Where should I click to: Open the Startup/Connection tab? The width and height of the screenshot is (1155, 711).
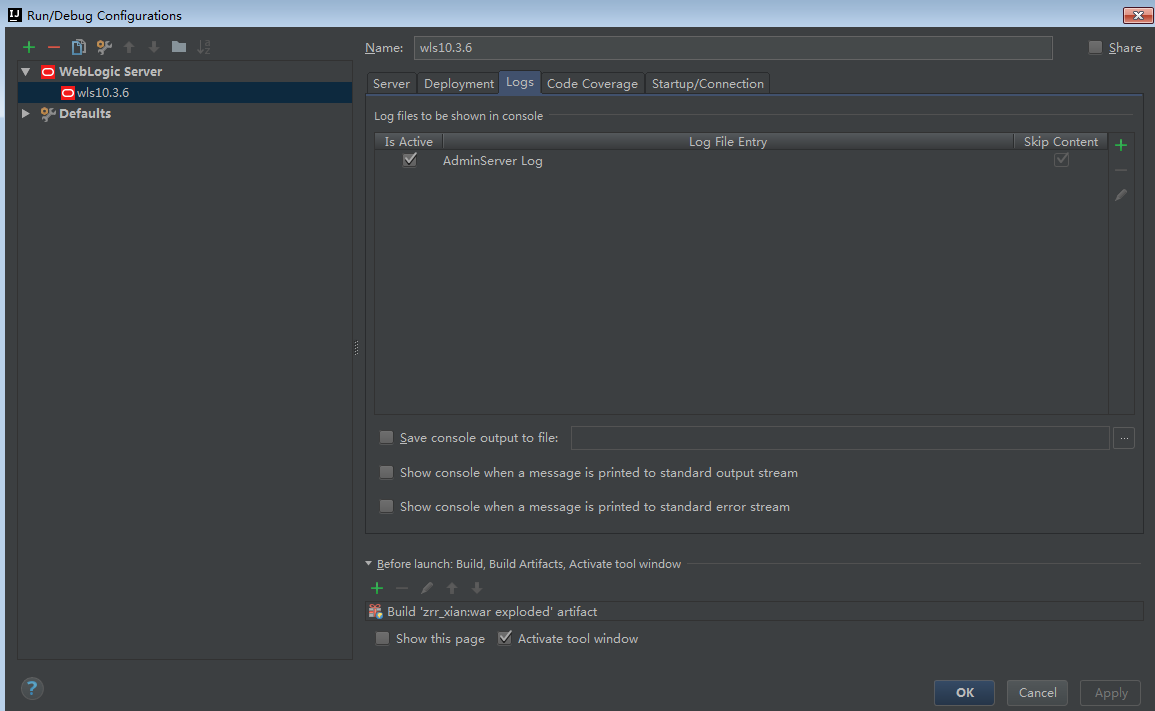[x=708, y=83]
